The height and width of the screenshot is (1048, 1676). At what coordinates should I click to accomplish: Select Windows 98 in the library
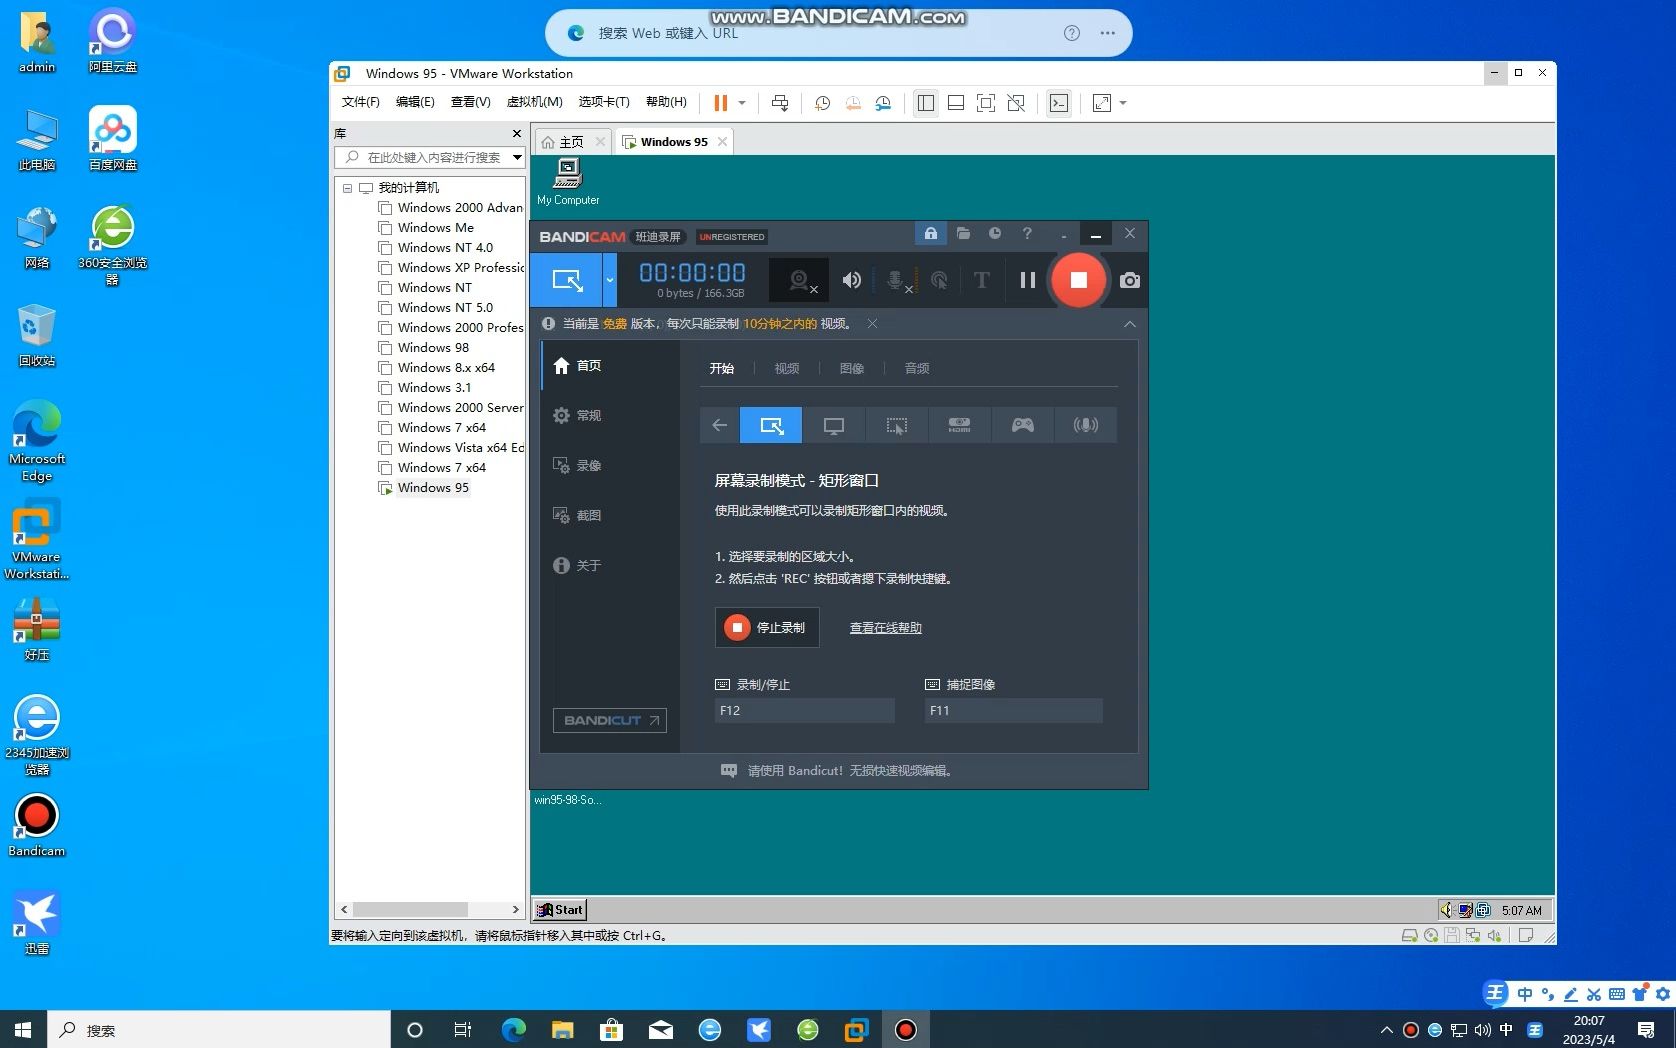click(433, 348)
